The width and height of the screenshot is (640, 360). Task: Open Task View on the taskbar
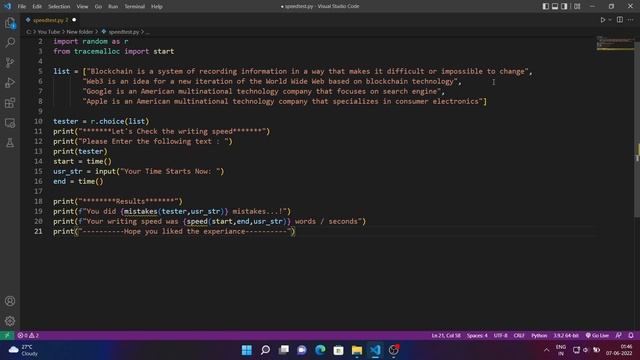[284, 350]
